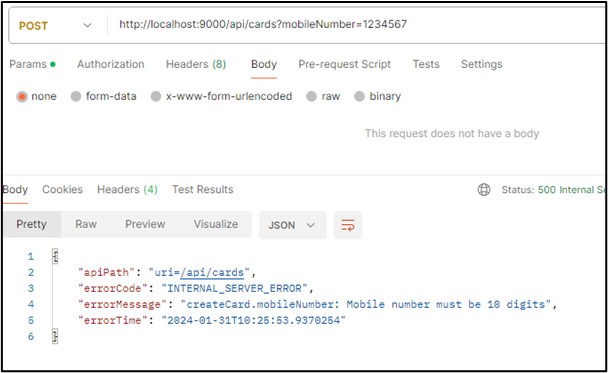Switch to the Tests tab
Screen dimensions: 608x373
[x=426, y=64]
